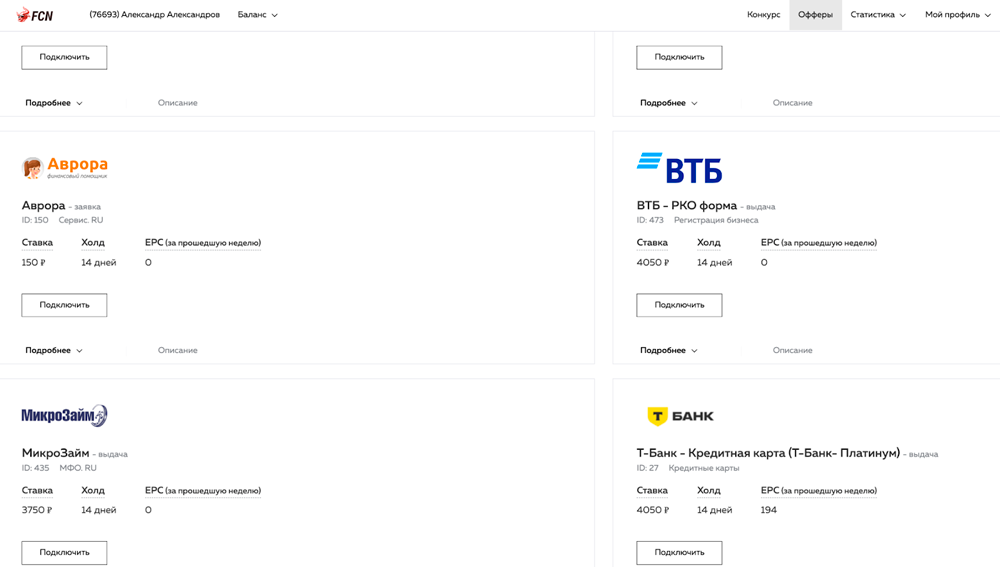Screen dimensions: 1000x567
Task: Click the Сервис. RU category label
Action: pos(81,220)
